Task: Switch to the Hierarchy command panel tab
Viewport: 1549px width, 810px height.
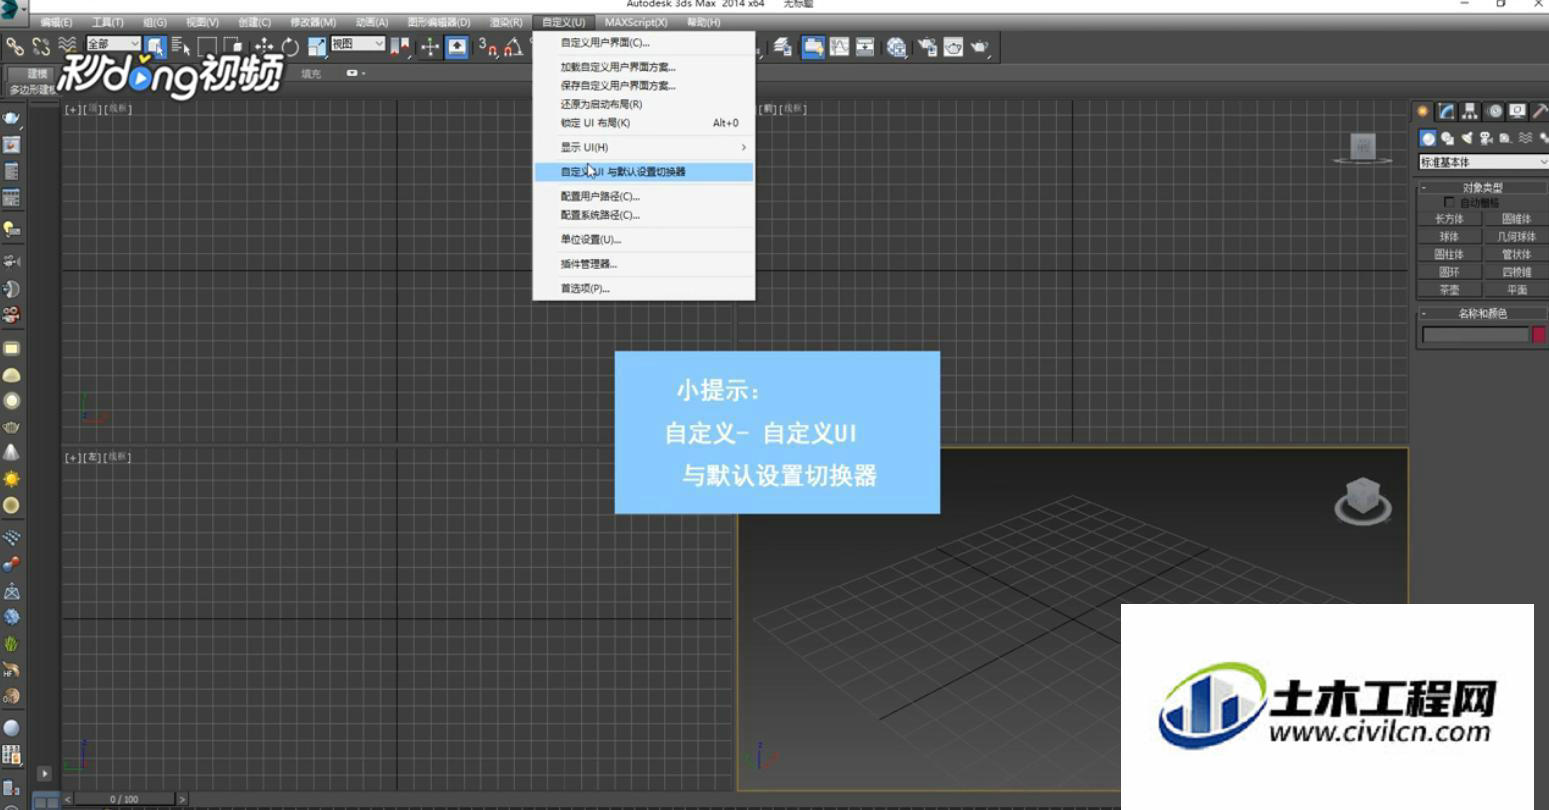Action: click(1470, 111)
